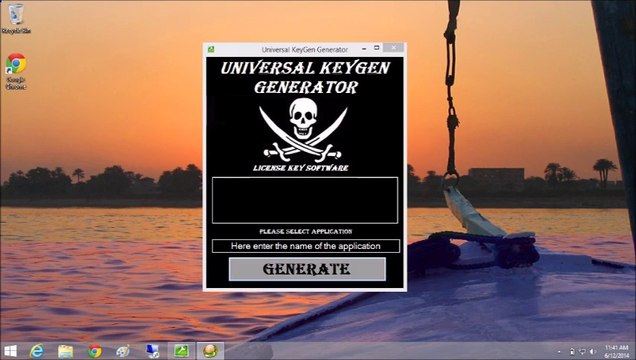
Task: Show hidden system tray icons
Action: tap(559, 352)
